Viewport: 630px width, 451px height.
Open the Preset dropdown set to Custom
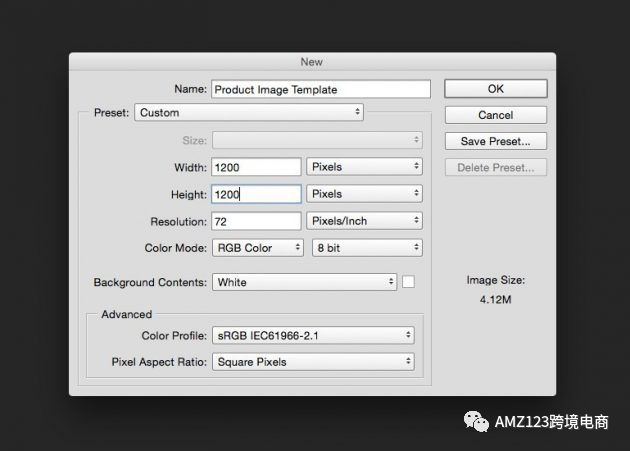point(249,113)
